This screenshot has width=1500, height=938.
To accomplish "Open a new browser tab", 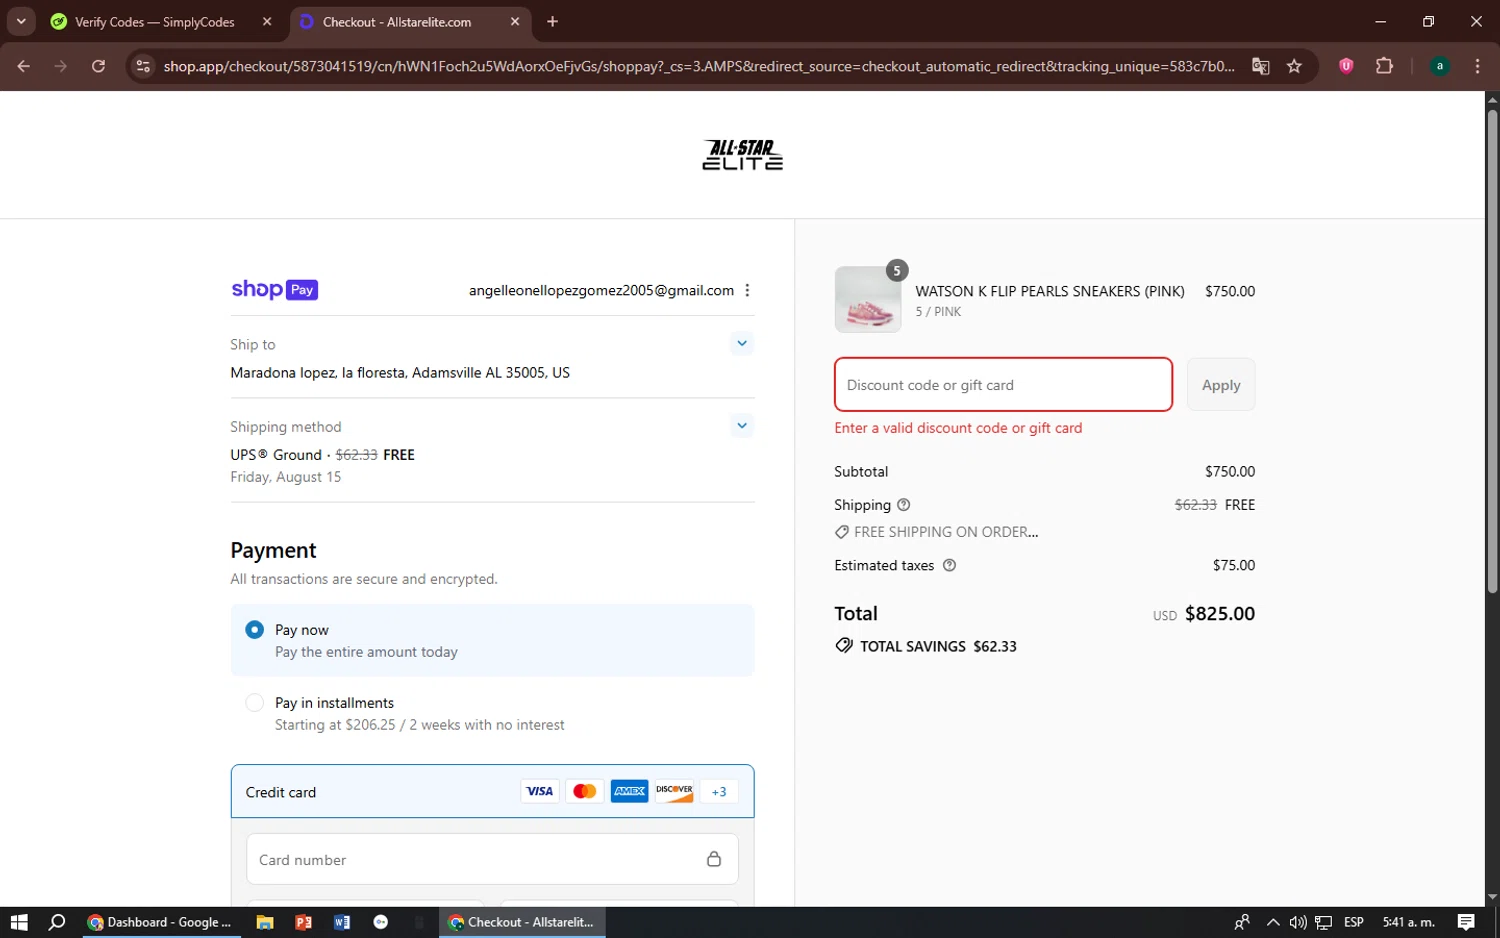I will coord(552,22).
